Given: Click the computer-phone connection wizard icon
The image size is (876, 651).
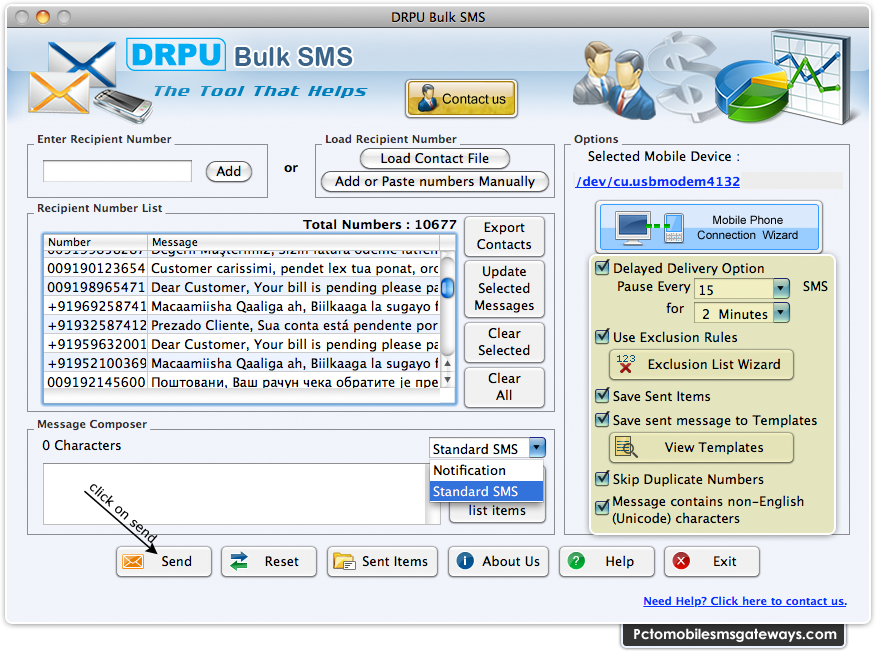Looking at the screenshot, I should tap(649, 228).
